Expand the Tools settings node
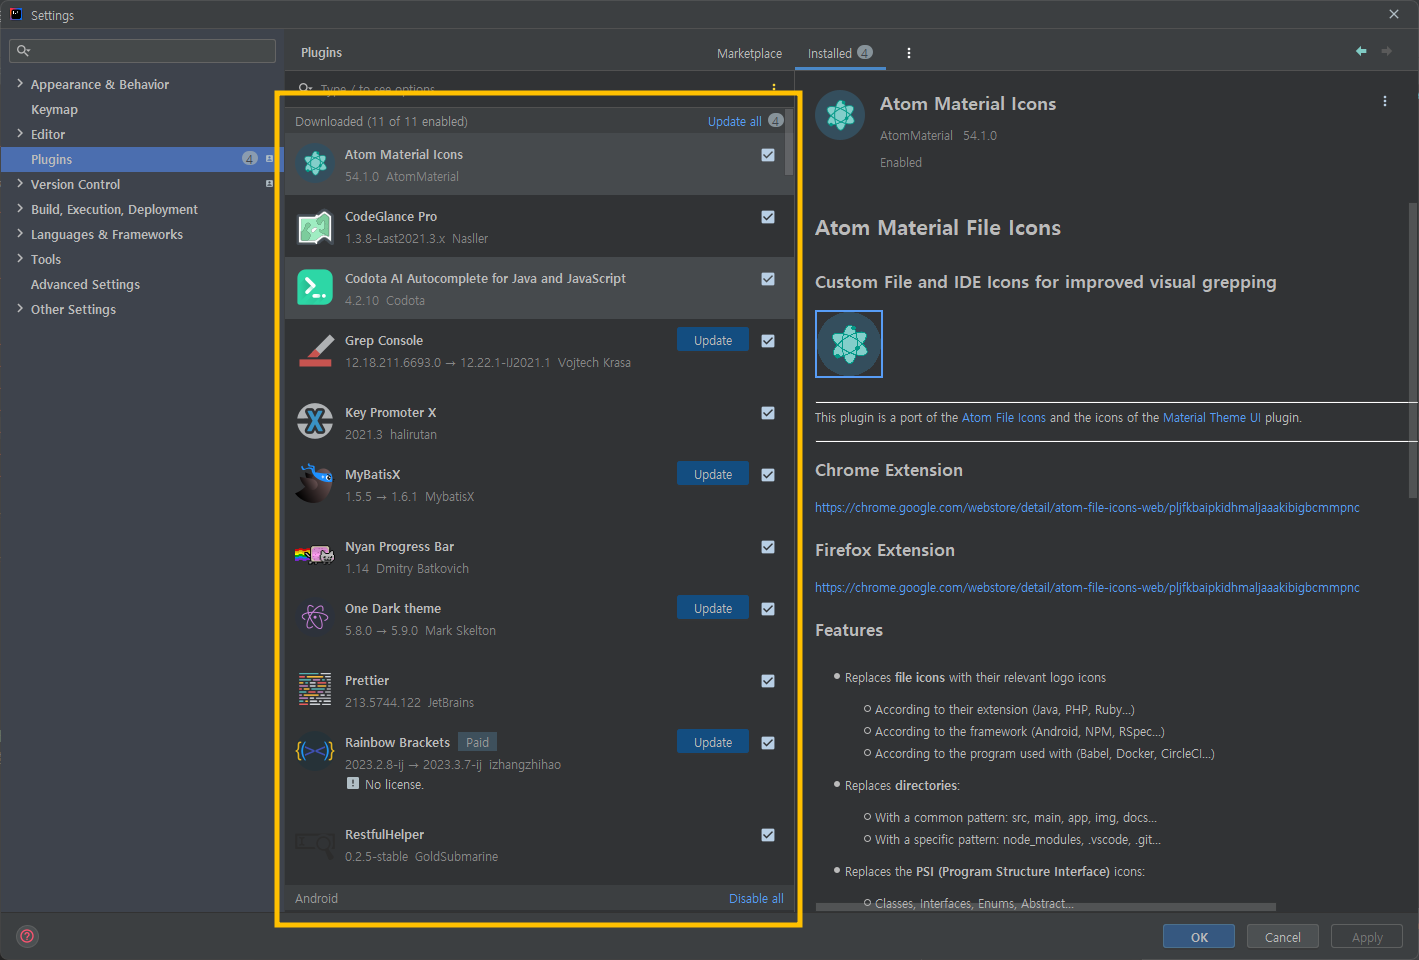The width and height of the screenshot is (1419, 960). tap(20, 259)
